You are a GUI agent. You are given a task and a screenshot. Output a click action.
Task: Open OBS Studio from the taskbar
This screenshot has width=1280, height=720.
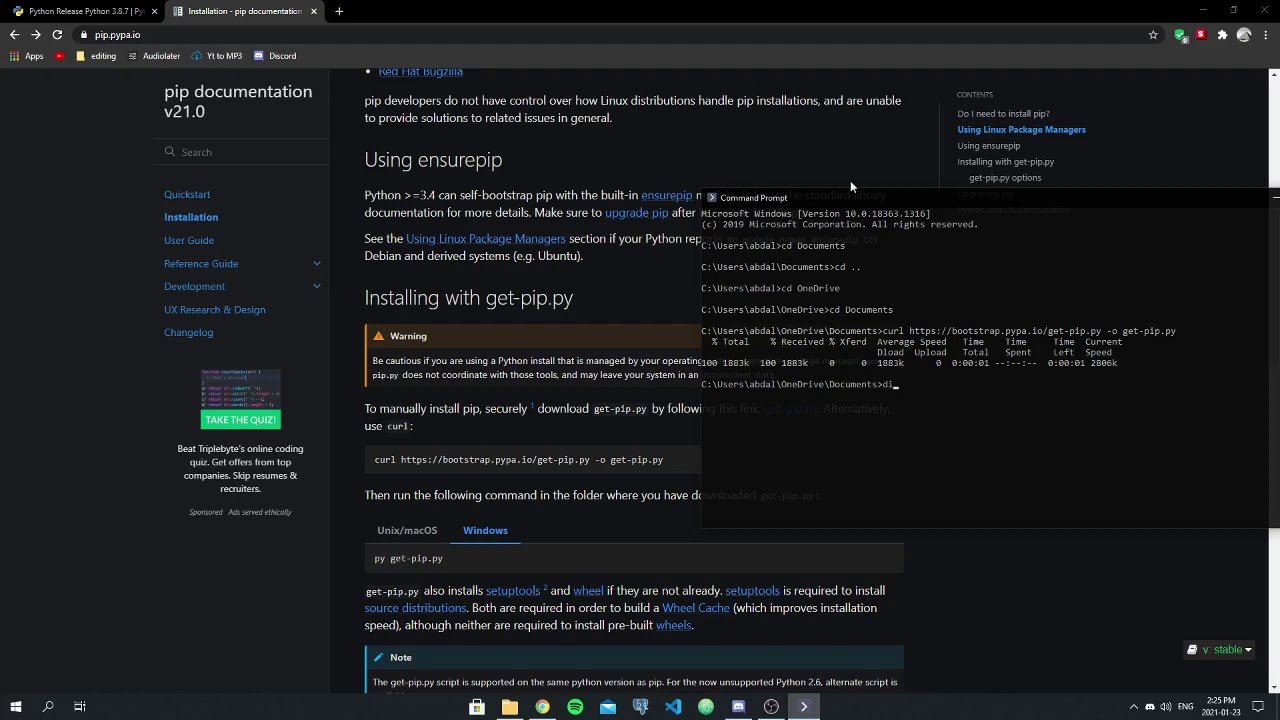click(x=771, y=707)
